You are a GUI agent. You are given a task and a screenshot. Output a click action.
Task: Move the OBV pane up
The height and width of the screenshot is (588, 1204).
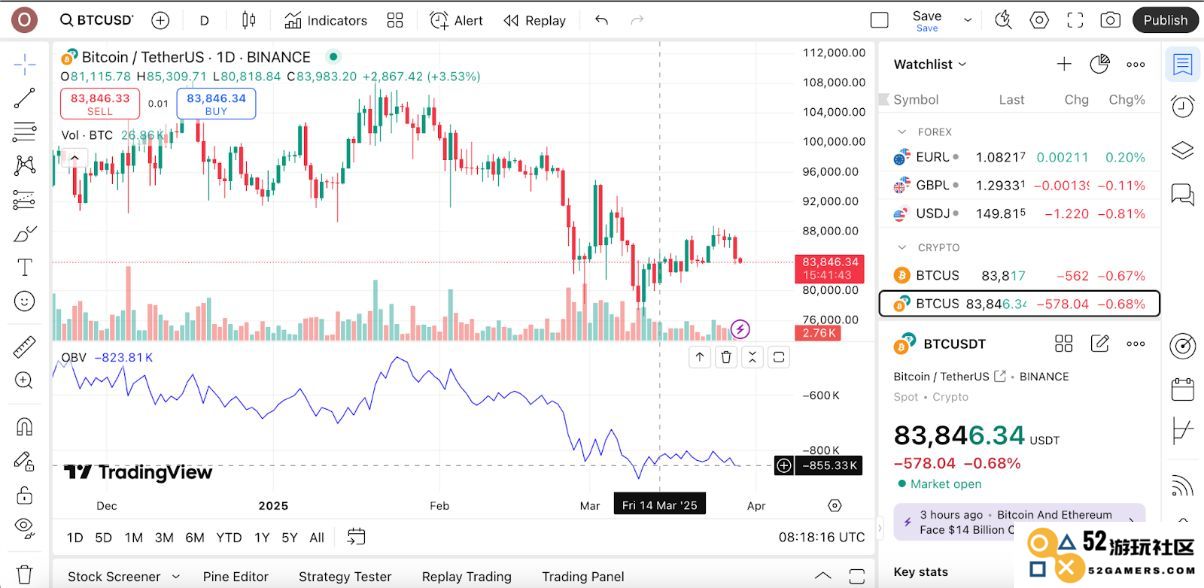coord(700,357)
